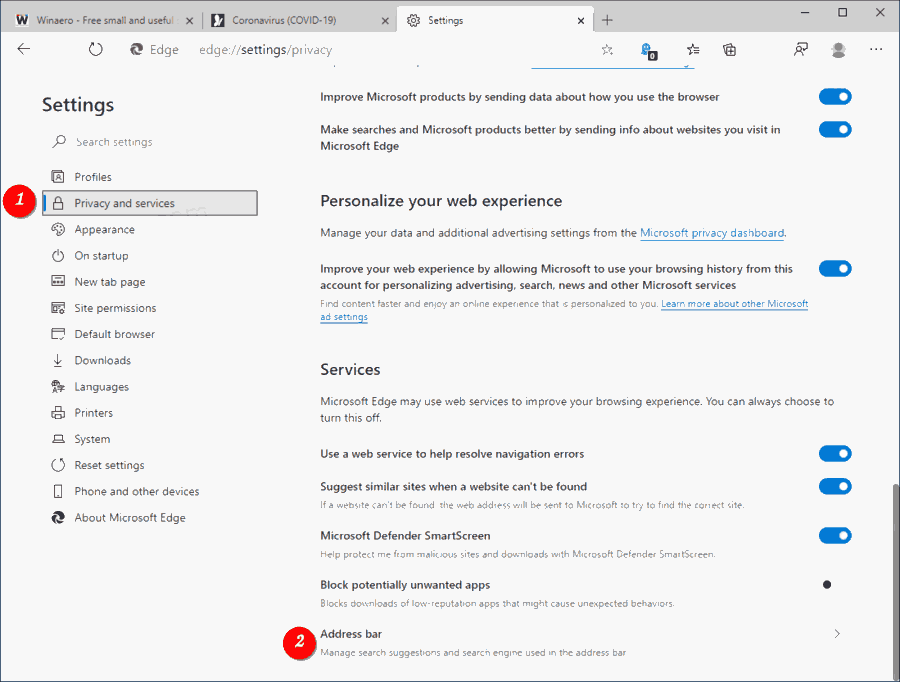Open Downloads settings label

(x=103, y=360)
